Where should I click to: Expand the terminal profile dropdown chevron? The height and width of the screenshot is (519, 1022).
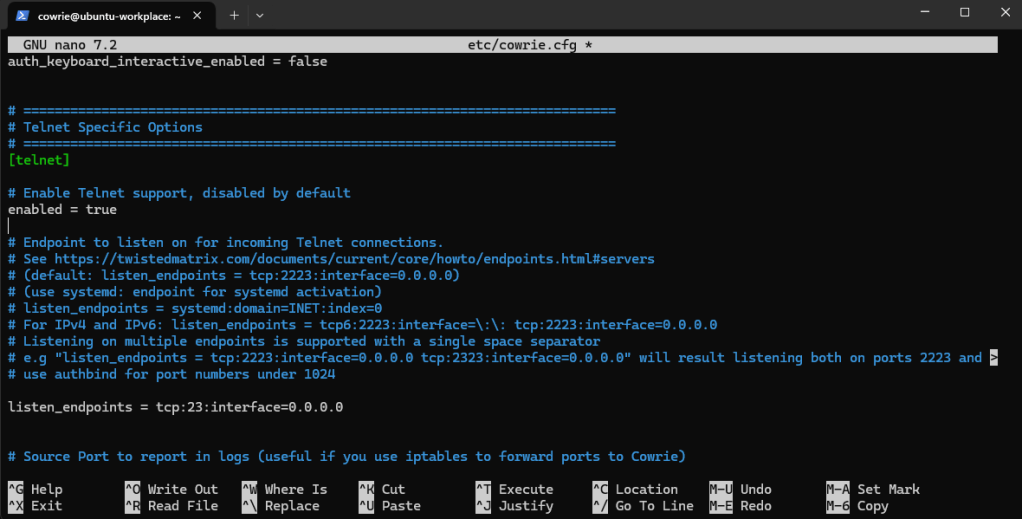(260, 14)
